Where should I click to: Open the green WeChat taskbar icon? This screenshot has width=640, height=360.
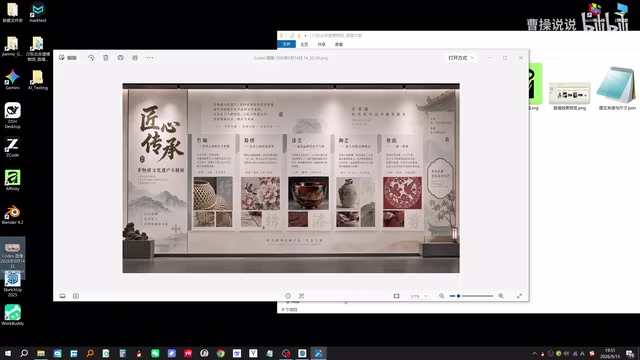coord(155,353)
